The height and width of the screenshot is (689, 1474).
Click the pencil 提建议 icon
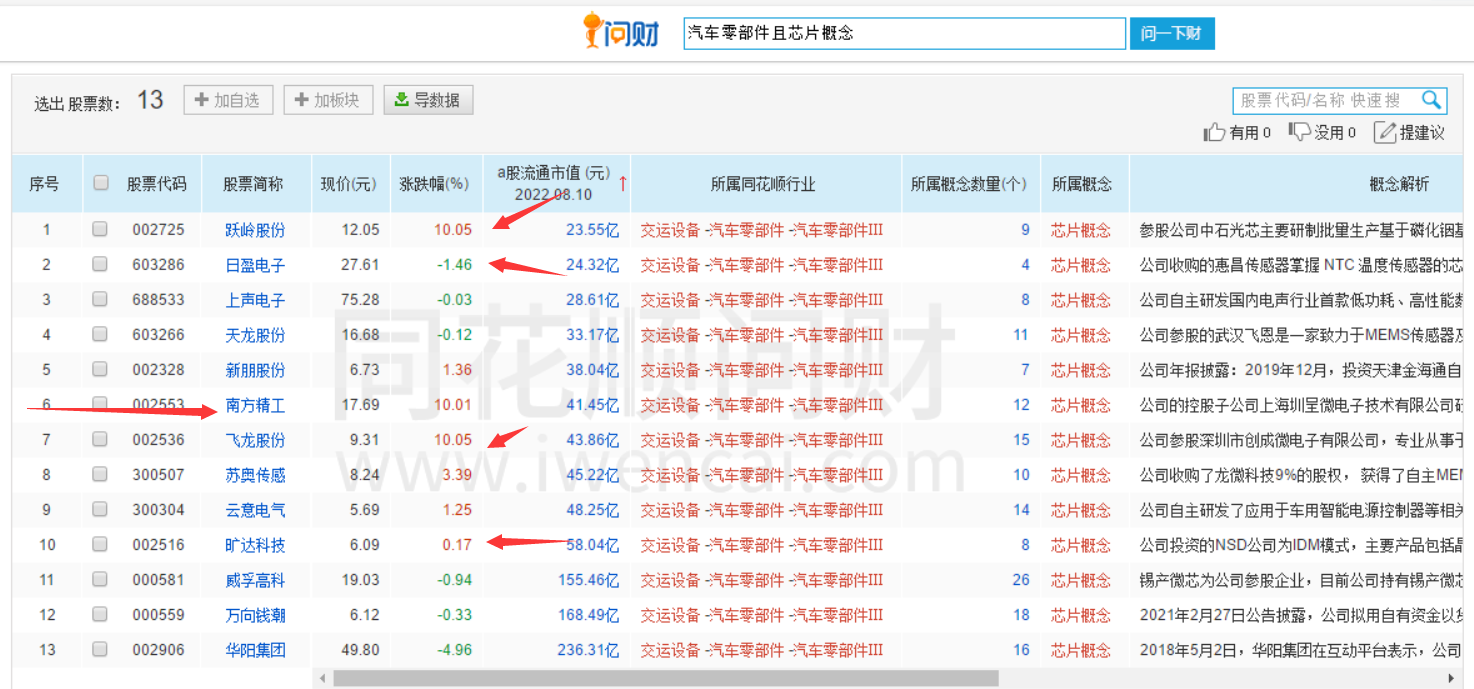[1385, 132]
